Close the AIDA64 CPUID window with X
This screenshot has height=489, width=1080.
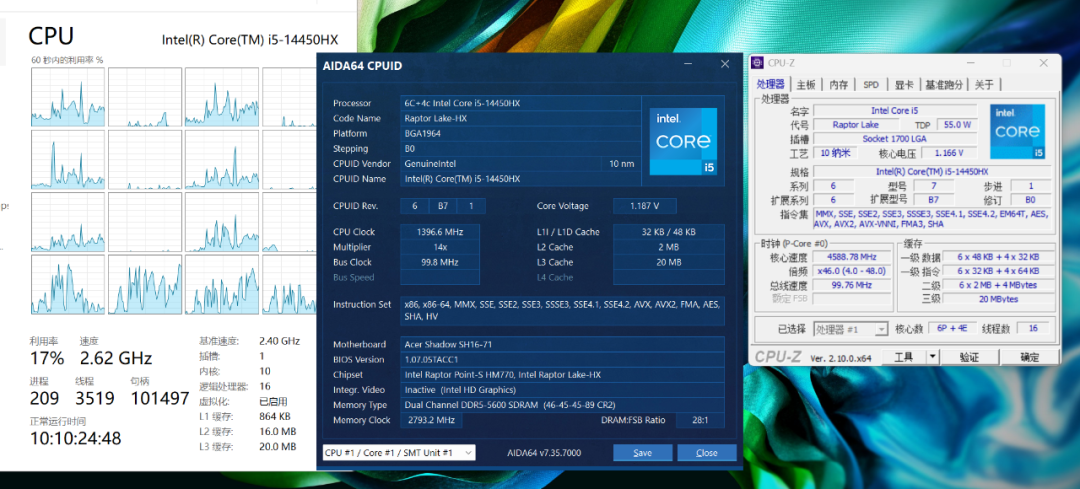click(x=725, y=64)
